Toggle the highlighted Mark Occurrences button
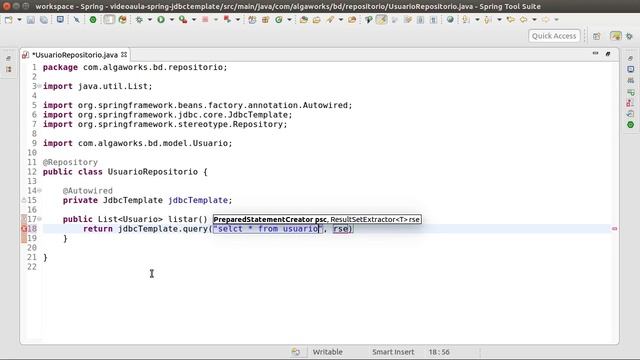The image size is (640, 360). pos(382,20)
